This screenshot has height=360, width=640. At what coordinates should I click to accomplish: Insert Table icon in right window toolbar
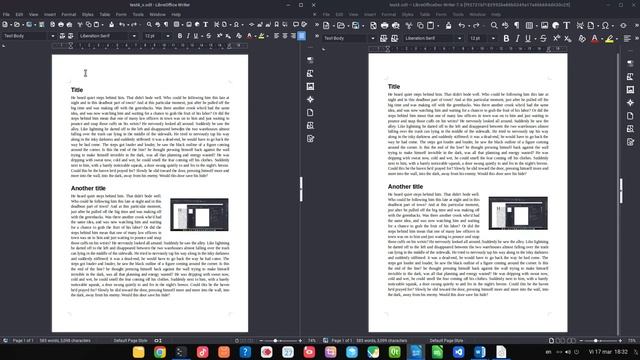coord(529,25)
